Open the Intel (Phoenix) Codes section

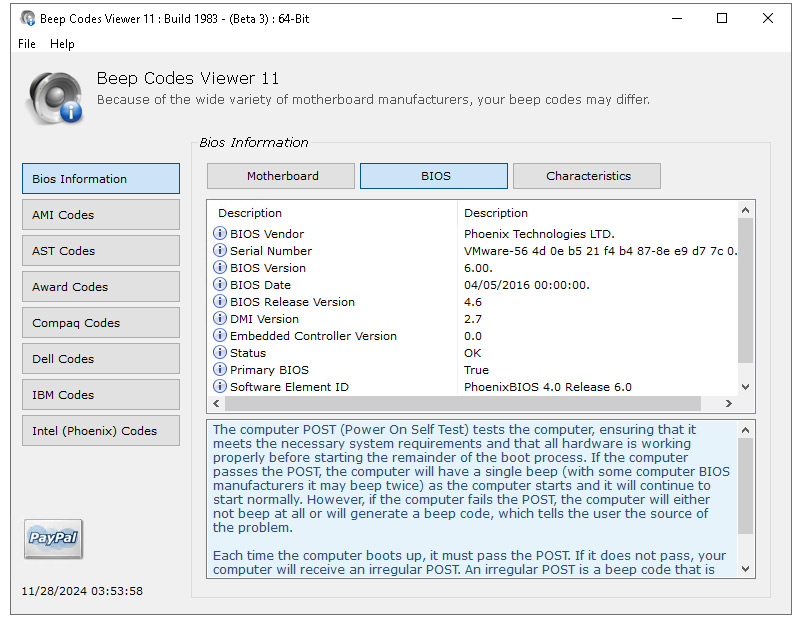101,431
